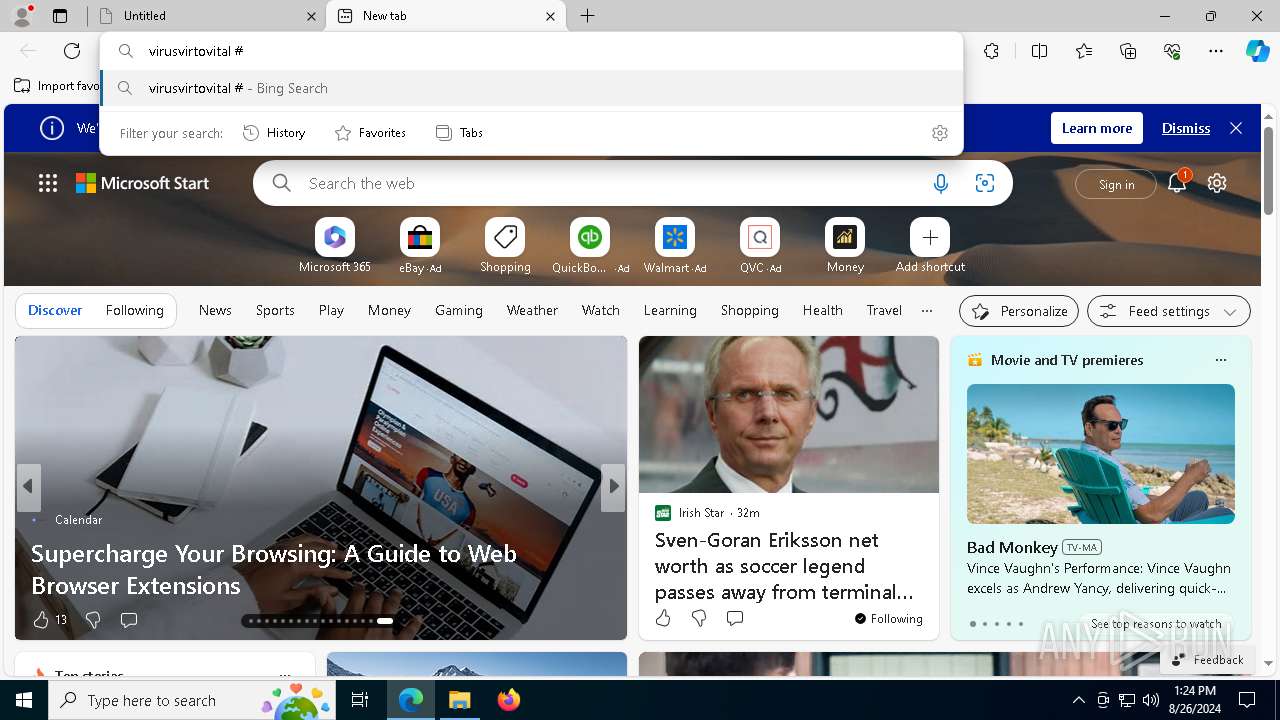Open the Sports category

click(275, 311)
